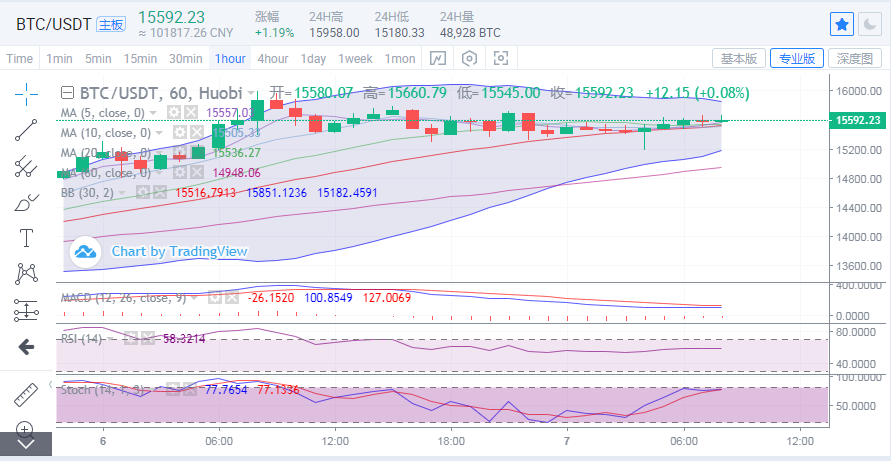The width and height of the screenshot is (891, 461).
Task: Open MA (20, close, 0) settings gear
Action: pyautogui.click(x=180, y=152)
